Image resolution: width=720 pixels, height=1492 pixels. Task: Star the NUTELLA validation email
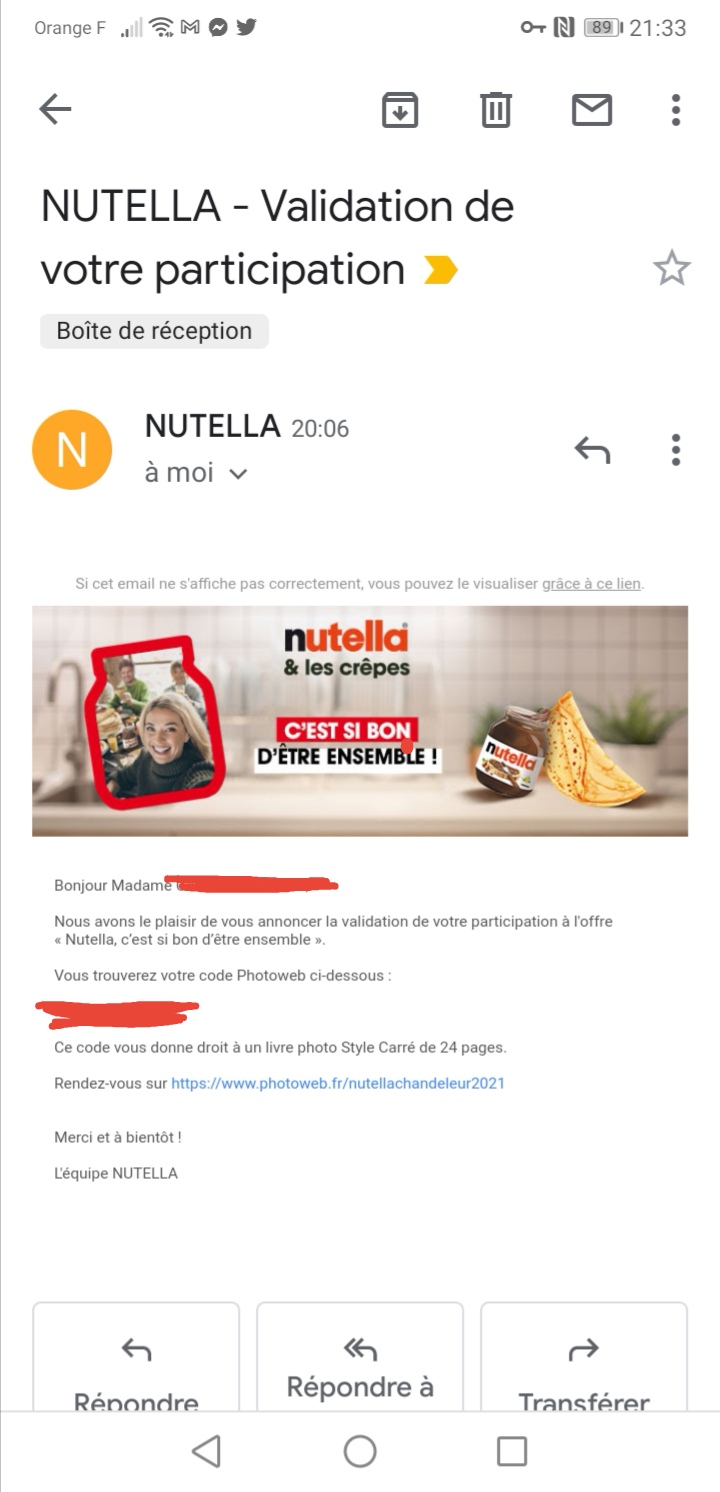[672, 268]
